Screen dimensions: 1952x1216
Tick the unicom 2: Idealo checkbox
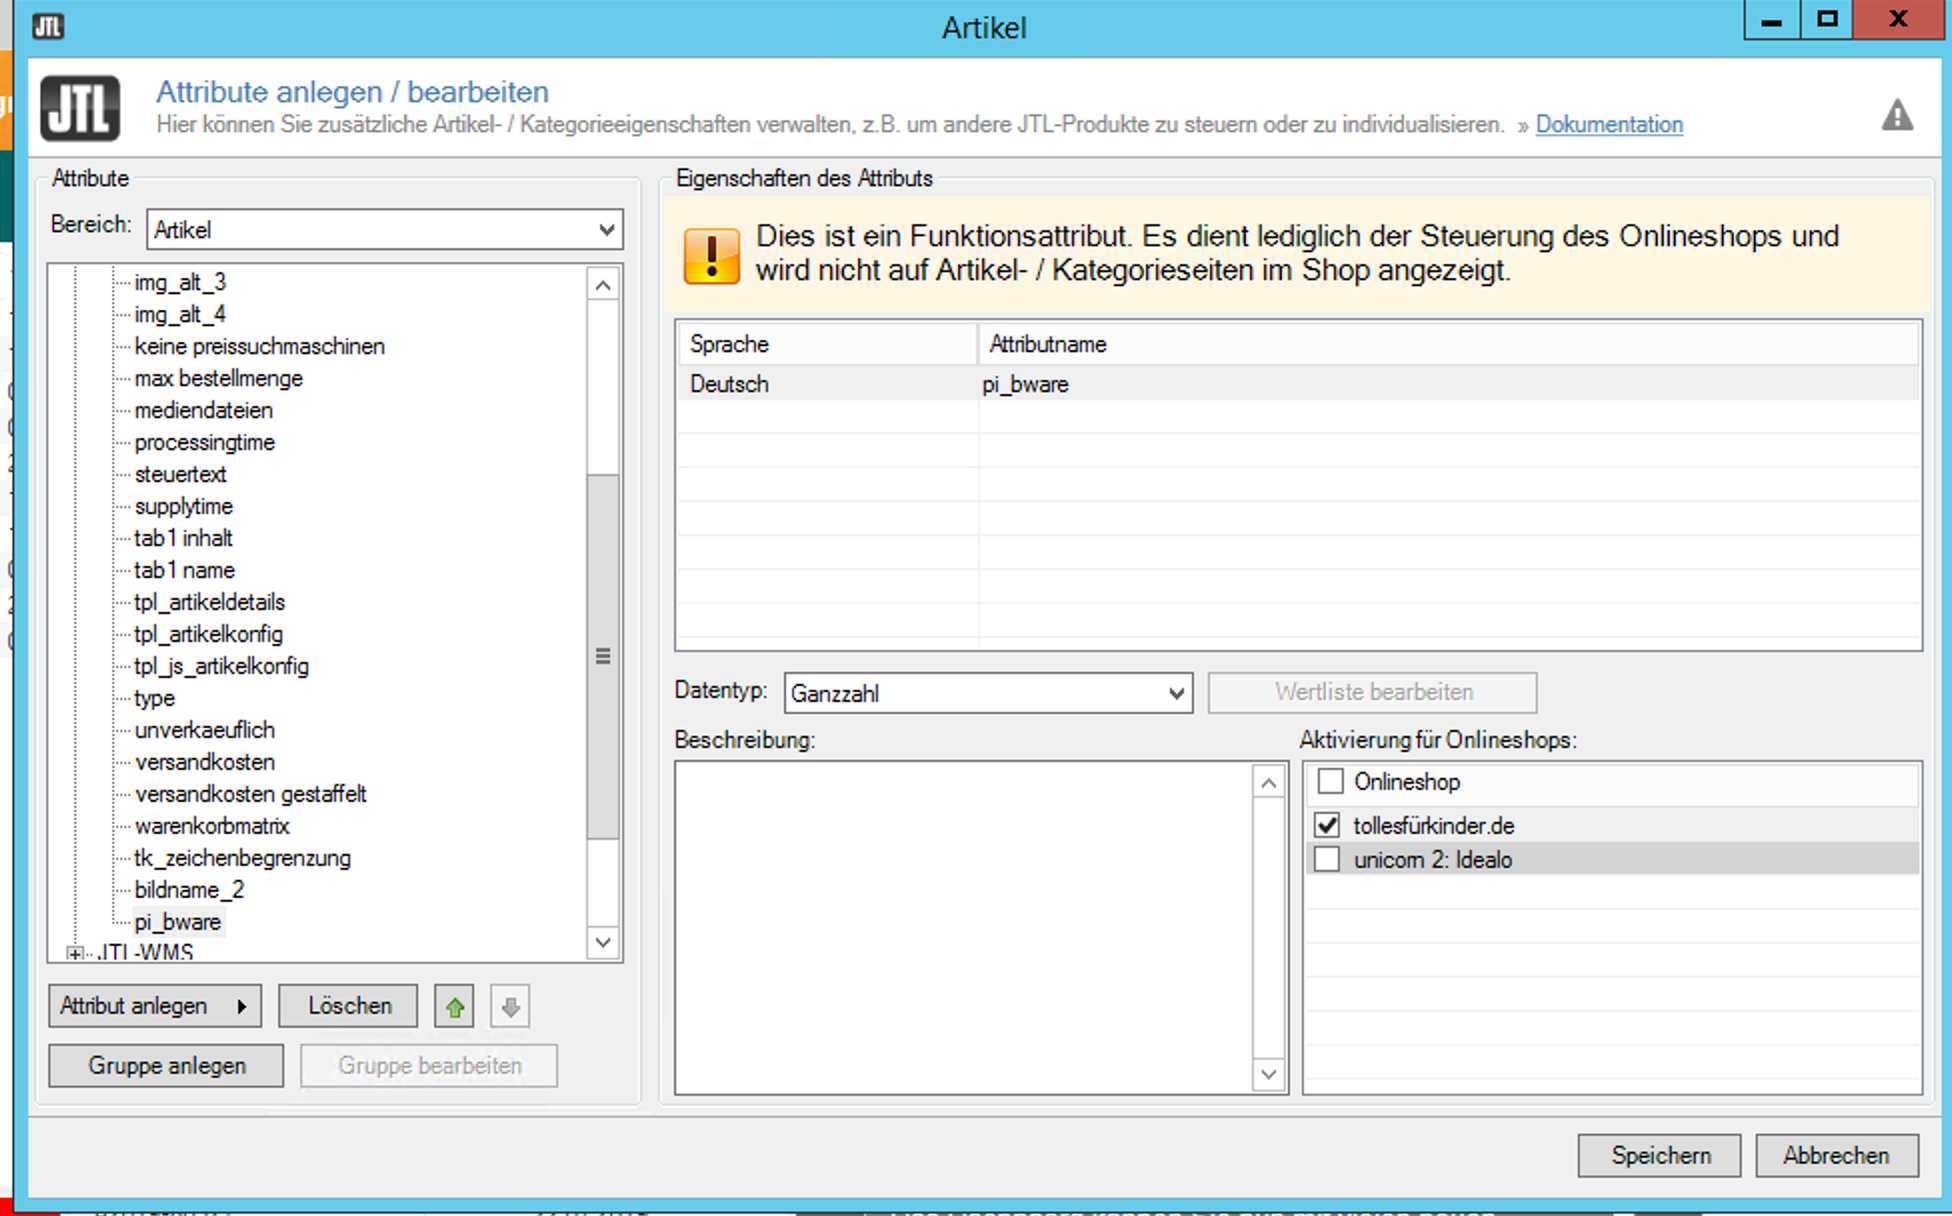(x=1327, y=859)
